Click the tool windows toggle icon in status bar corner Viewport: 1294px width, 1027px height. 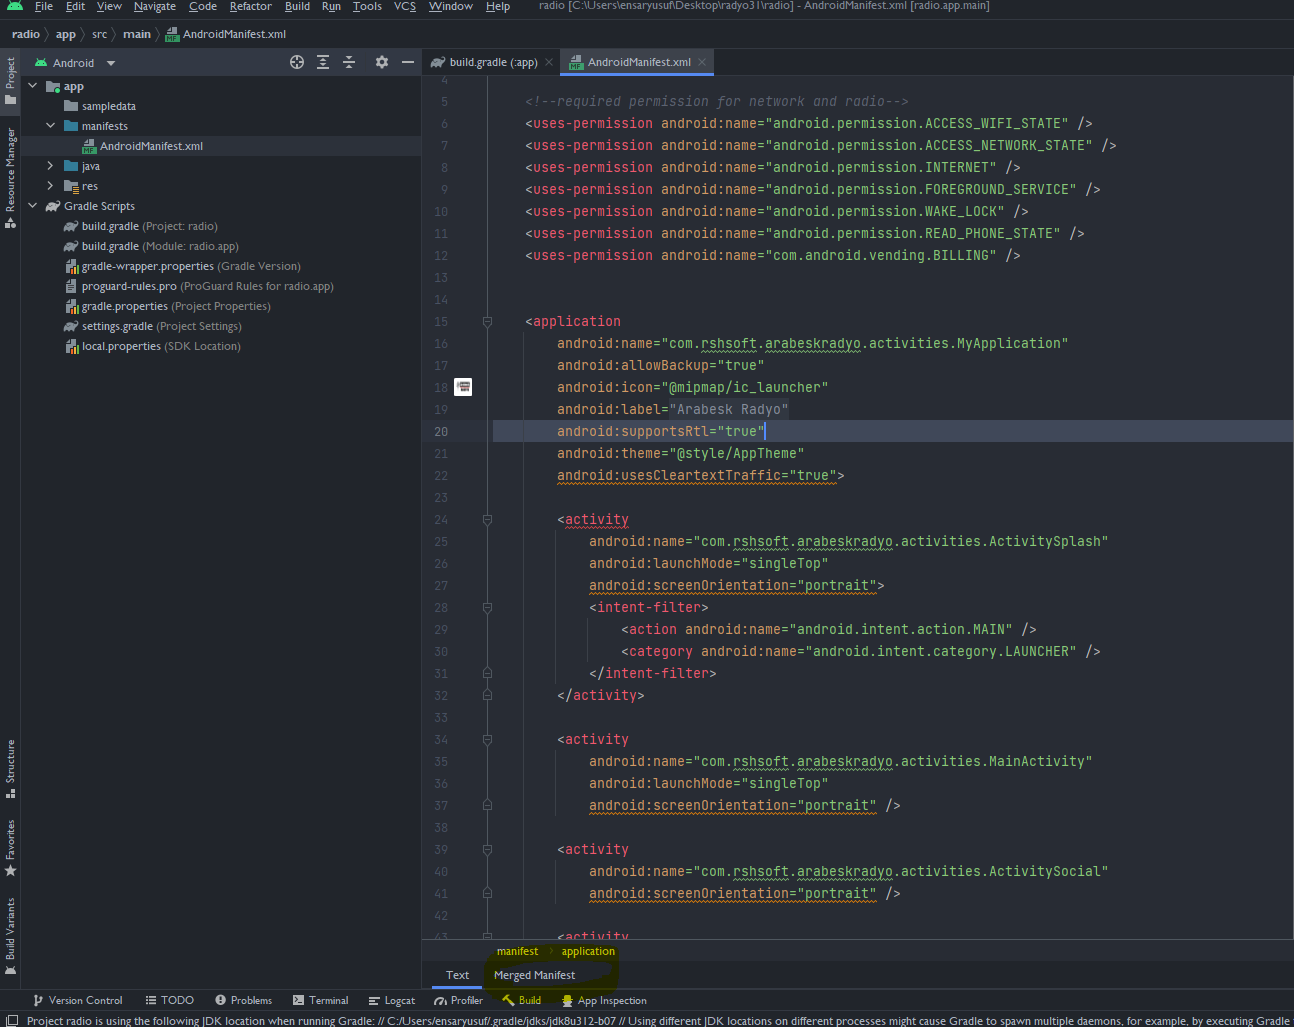(x=11, y=1020)
